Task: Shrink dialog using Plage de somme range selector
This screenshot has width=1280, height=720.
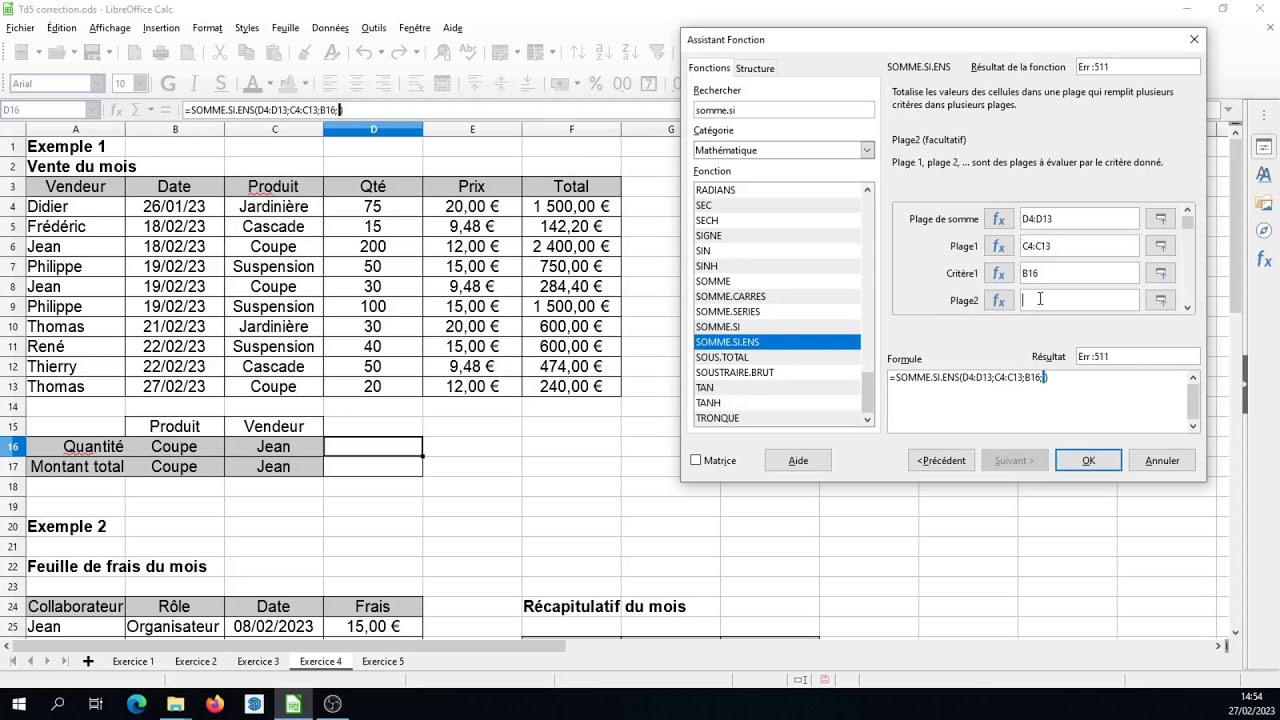Action: [1160, 219]
